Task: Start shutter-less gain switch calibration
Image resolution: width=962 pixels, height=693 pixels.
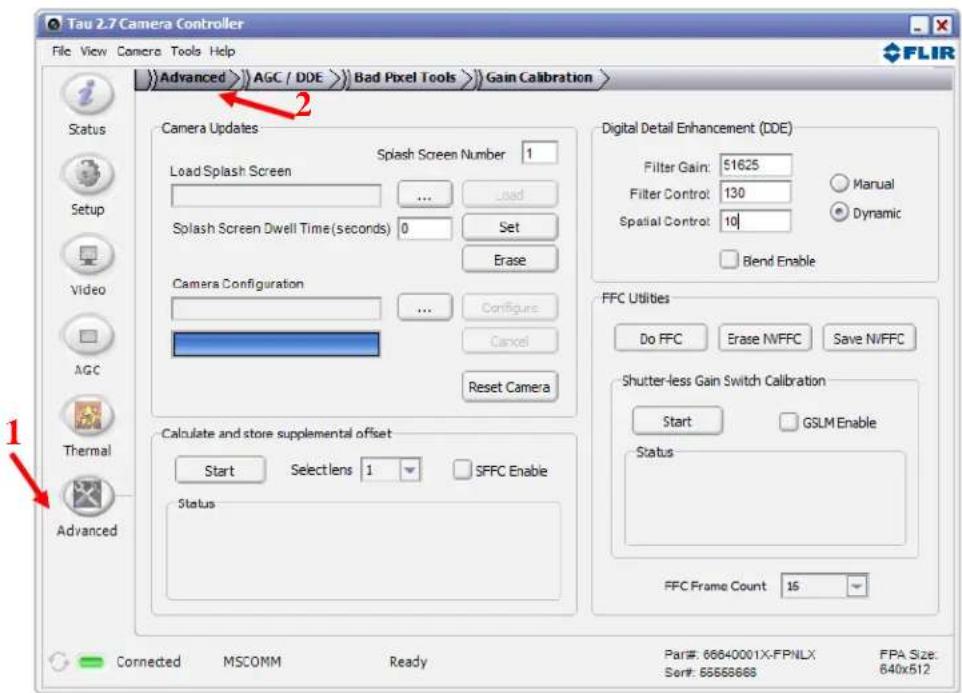Action: [677, 421]
